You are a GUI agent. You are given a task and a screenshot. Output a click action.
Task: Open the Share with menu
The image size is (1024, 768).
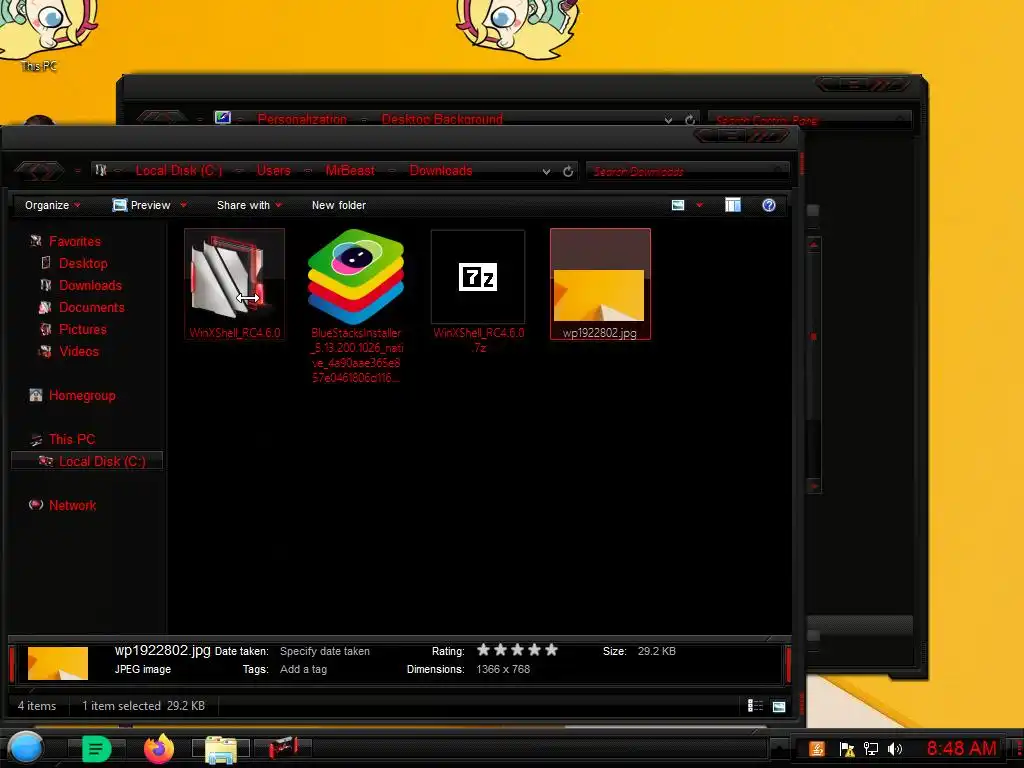point(249,205)
